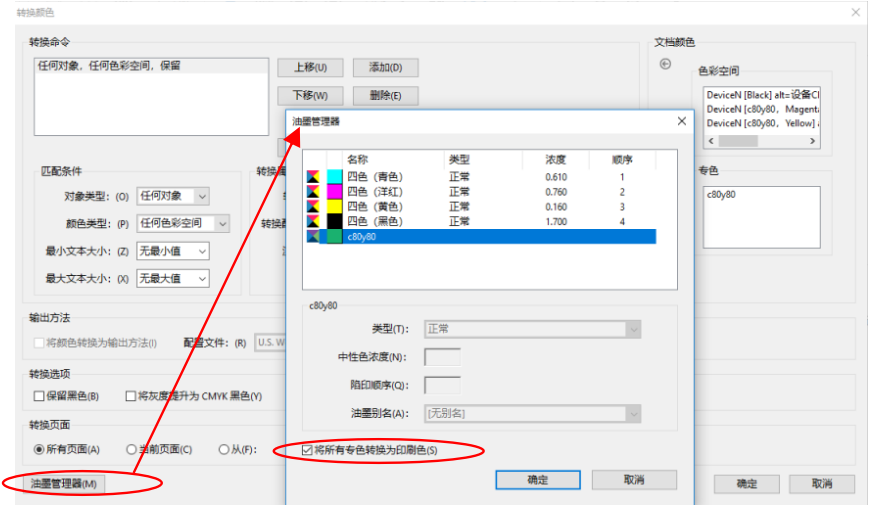
Task: Click the 浓度 column header
Action: pos(556,159)
